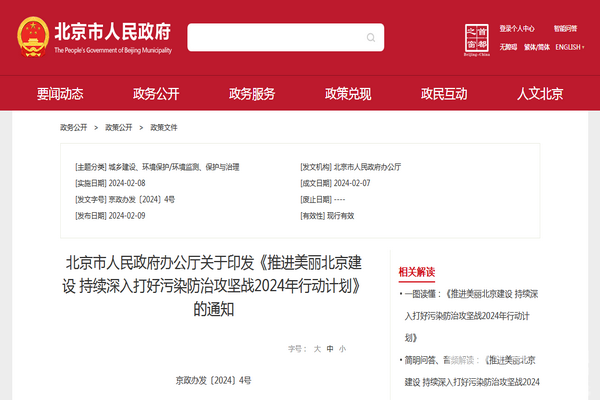Image resolution: width=600 pixels, height=400 pixels.
Task: Enable 无障碍 accessibility mode
Action: (x=508, y=47)
